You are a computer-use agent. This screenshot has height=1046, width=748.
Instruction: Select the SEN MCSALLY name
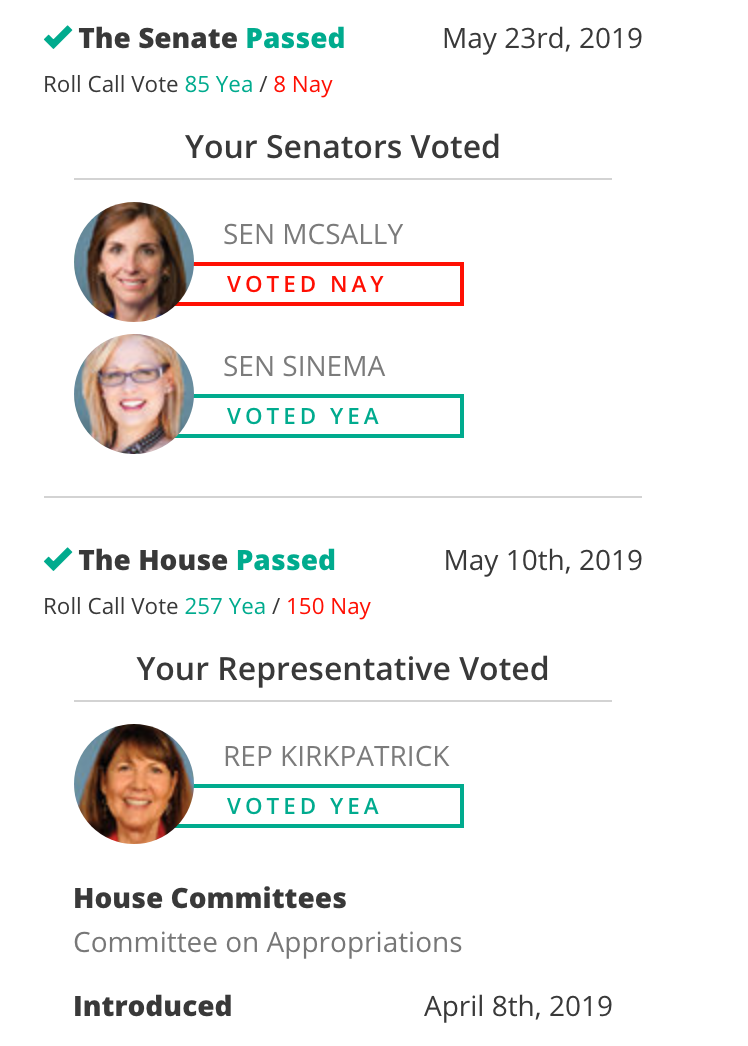(x=313, y=235)
